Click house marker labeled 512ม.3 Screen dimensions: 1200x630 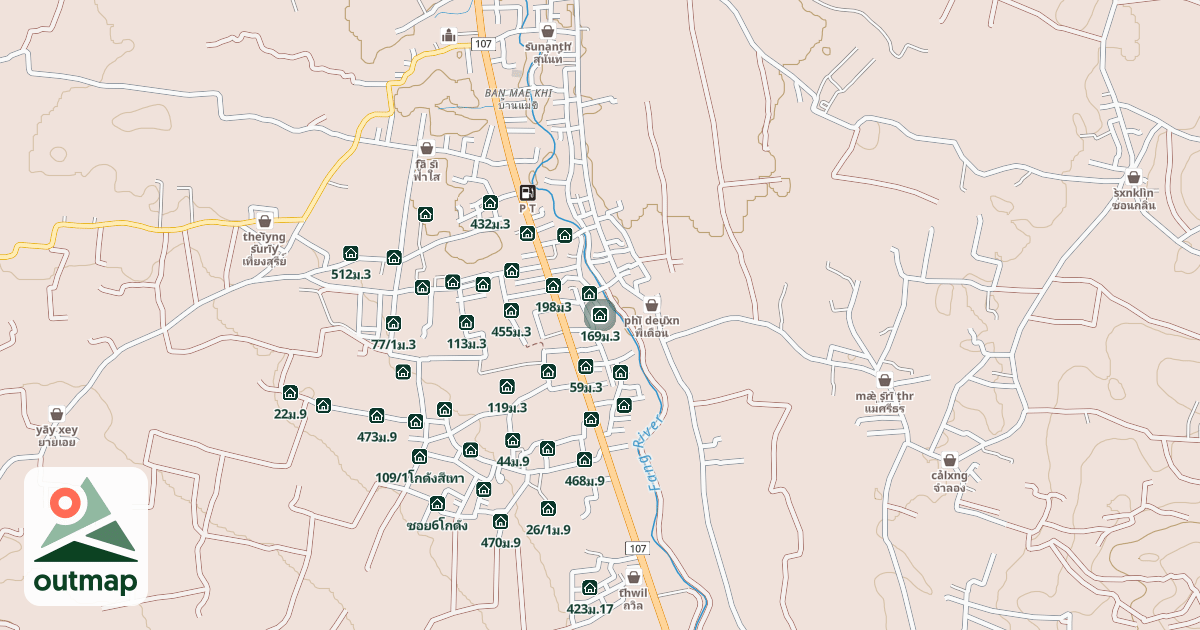click(x=351, y=253)
